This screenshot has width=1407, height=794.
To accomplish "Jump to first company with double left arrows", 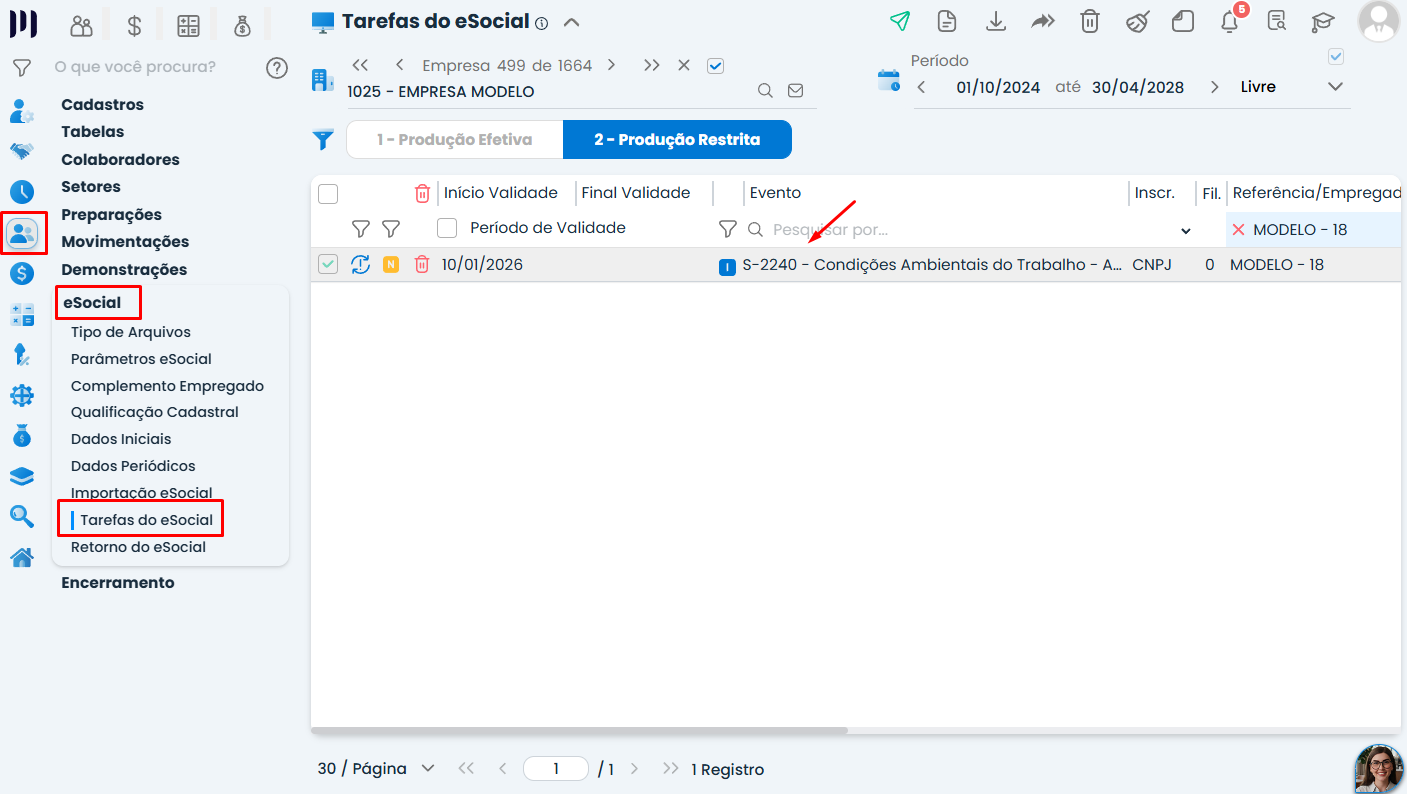I will click(361, 65).
